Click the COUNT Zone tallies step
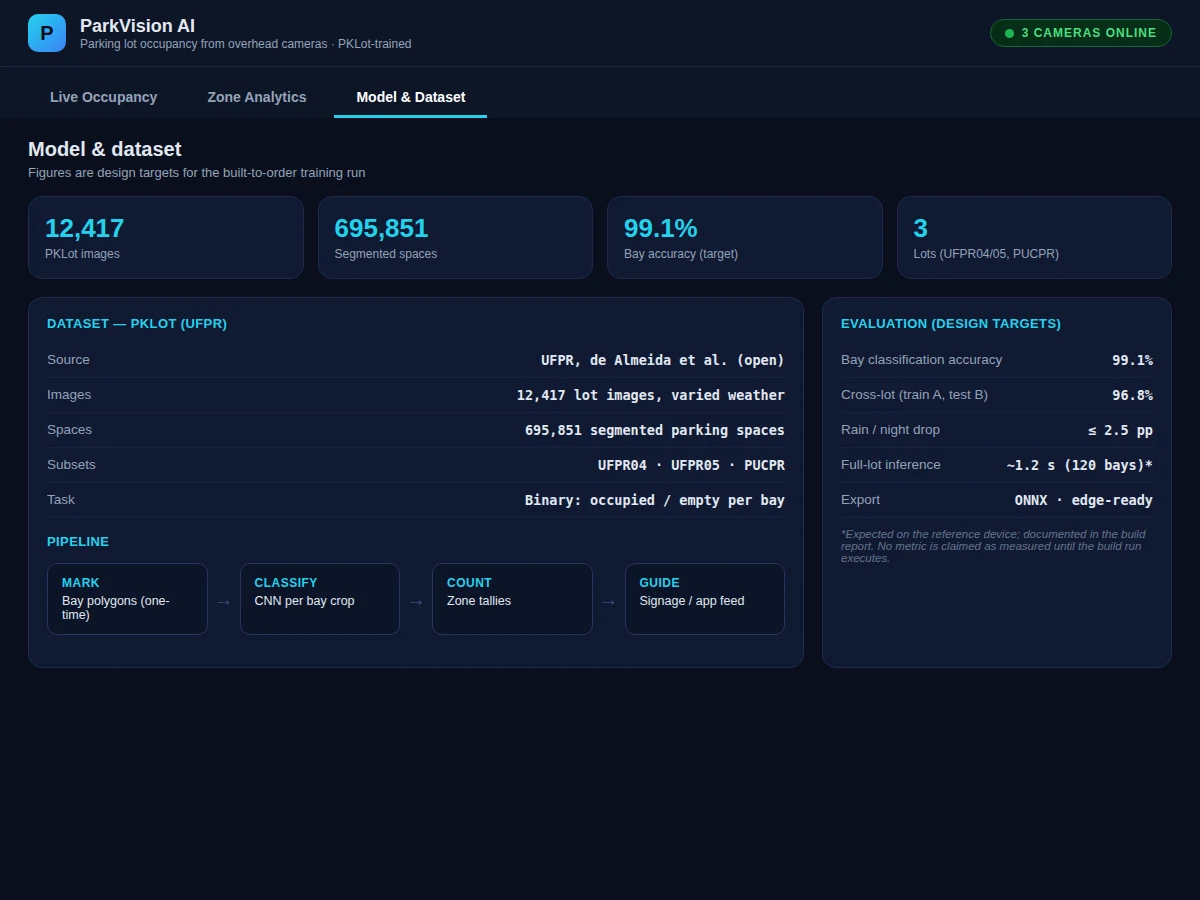 pyautogui.click(x=512, y=599)
